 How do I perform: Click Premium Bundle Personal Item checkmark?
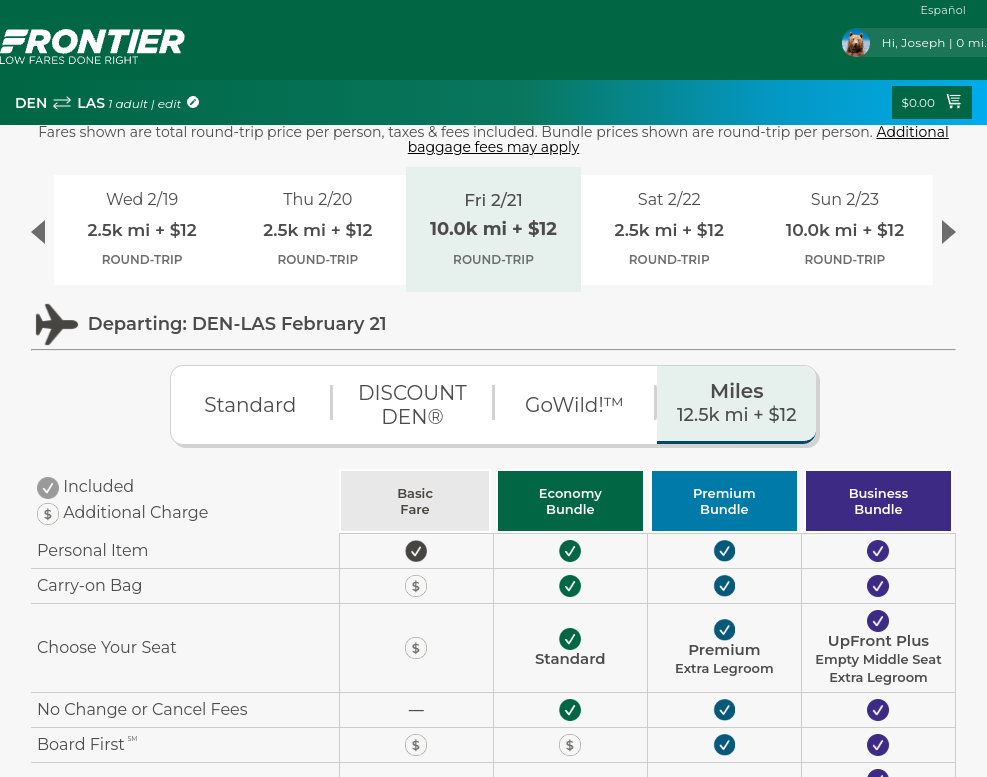(724, 551)
